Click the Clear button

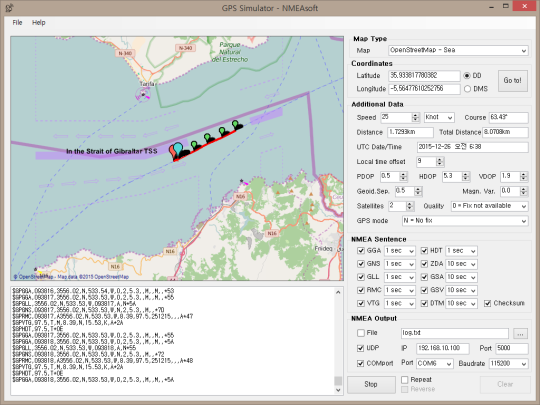[505, 384]
